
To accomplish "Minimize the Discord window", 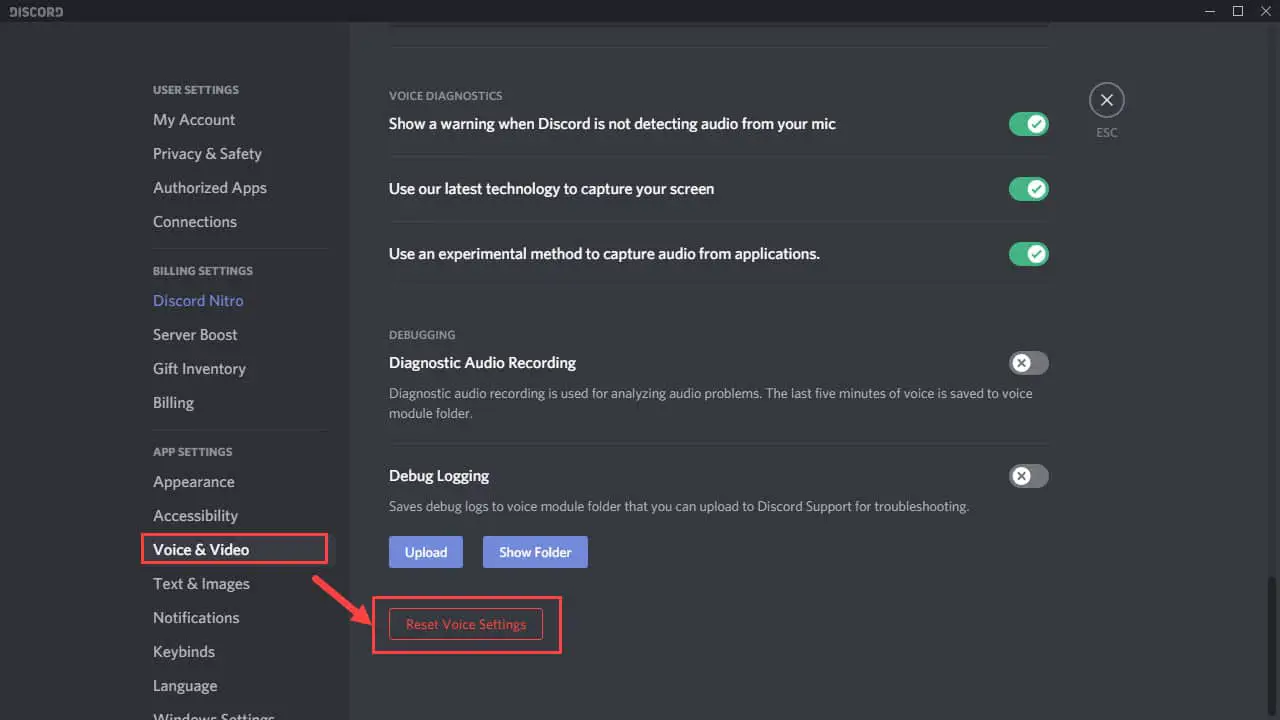I will 1210,11.
